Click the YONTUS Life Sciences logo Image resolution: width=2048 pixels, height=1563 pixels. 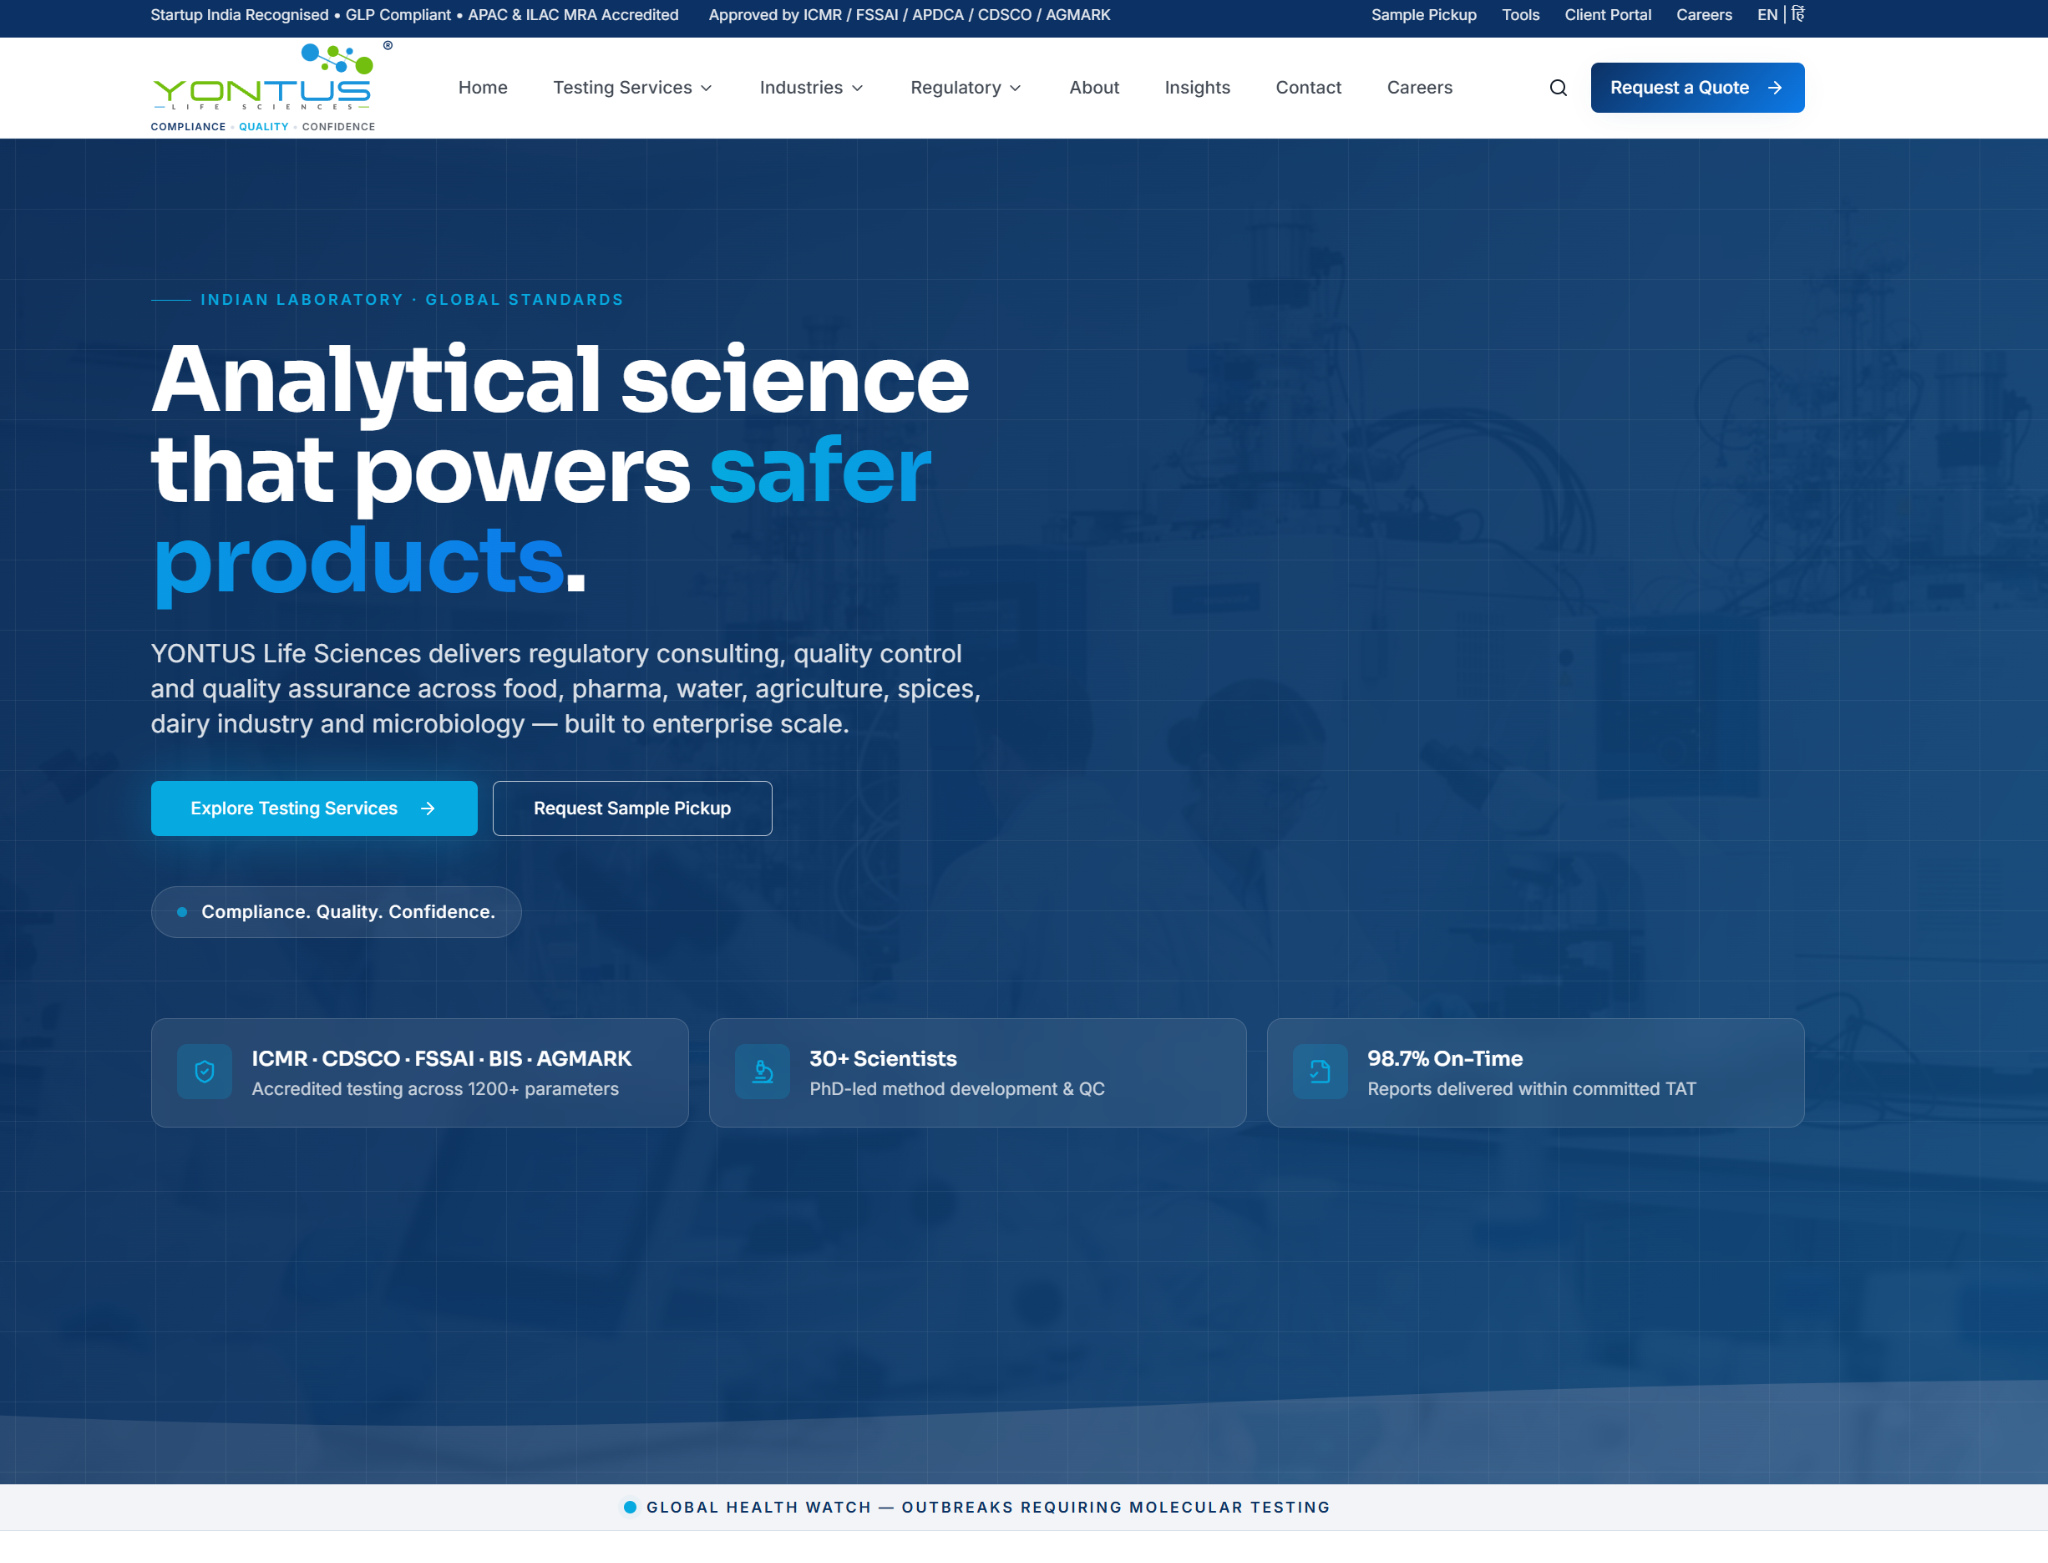tap(272, 87)
